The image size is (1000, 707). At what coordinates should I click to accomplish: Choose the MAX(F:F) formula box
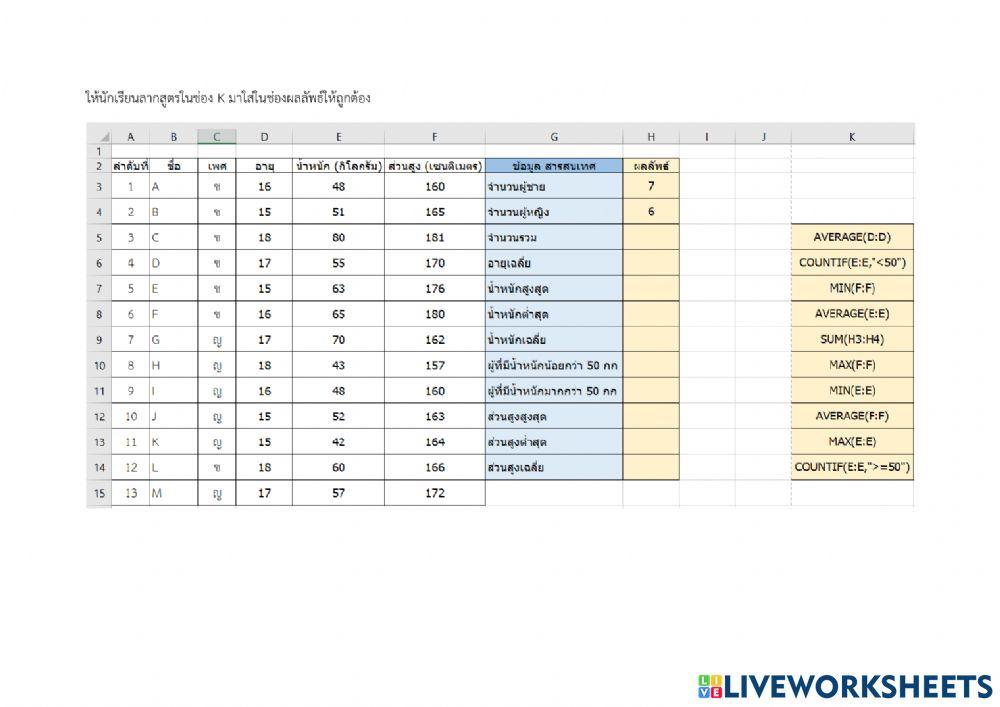[851, 365]
